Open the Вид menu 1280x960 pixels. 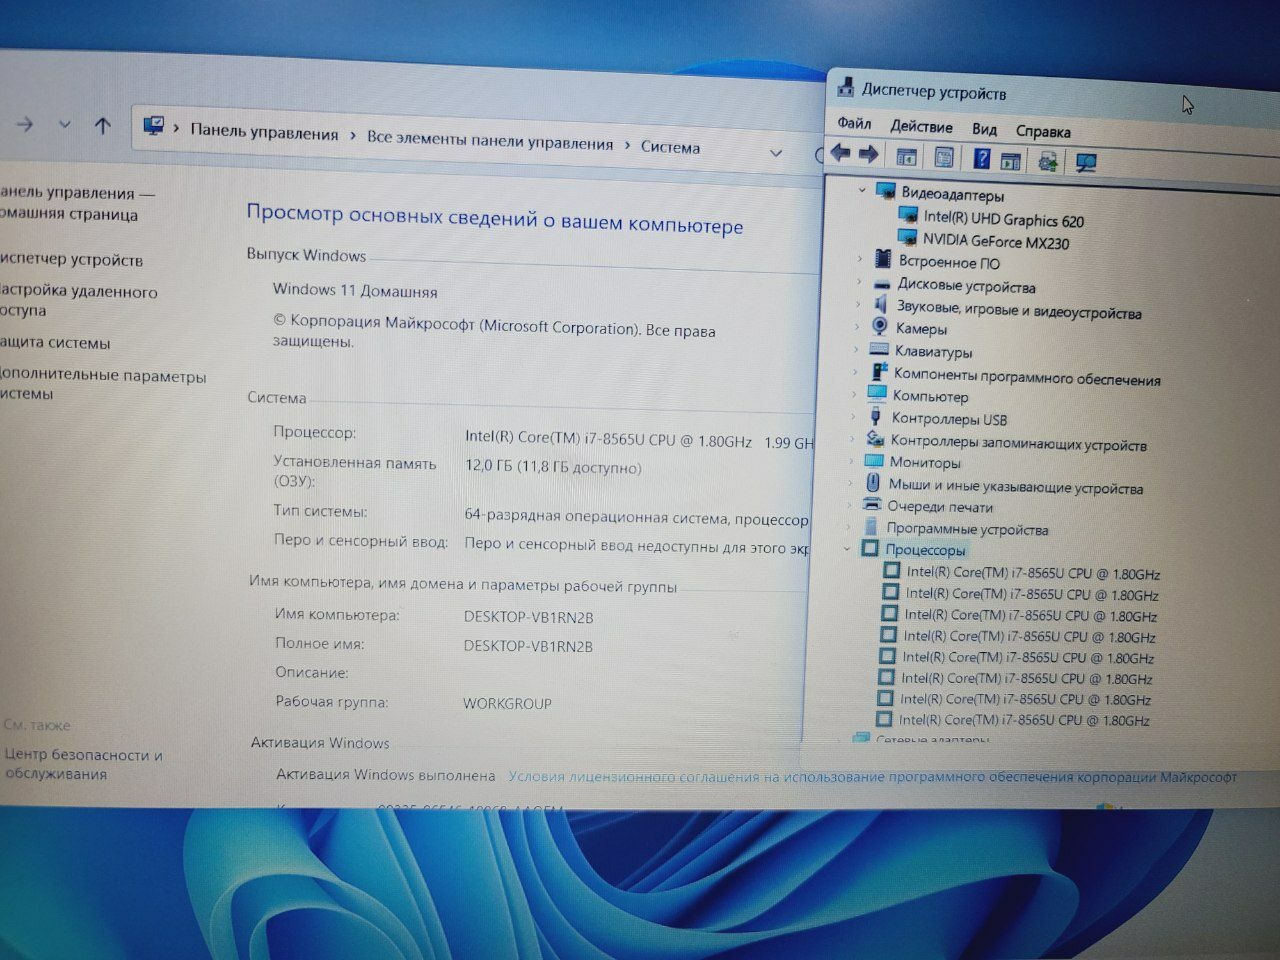pos(984,129)
